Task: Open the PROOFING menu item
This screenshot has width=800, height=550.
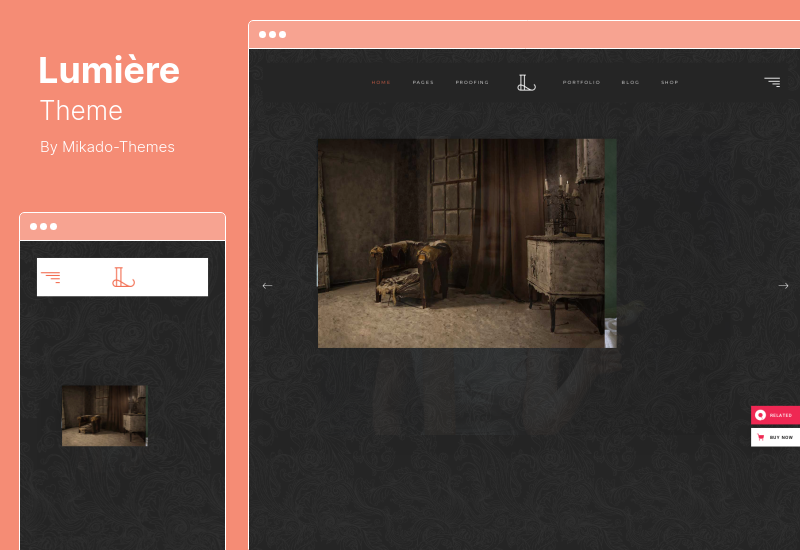Action: [x=472, y=82]
